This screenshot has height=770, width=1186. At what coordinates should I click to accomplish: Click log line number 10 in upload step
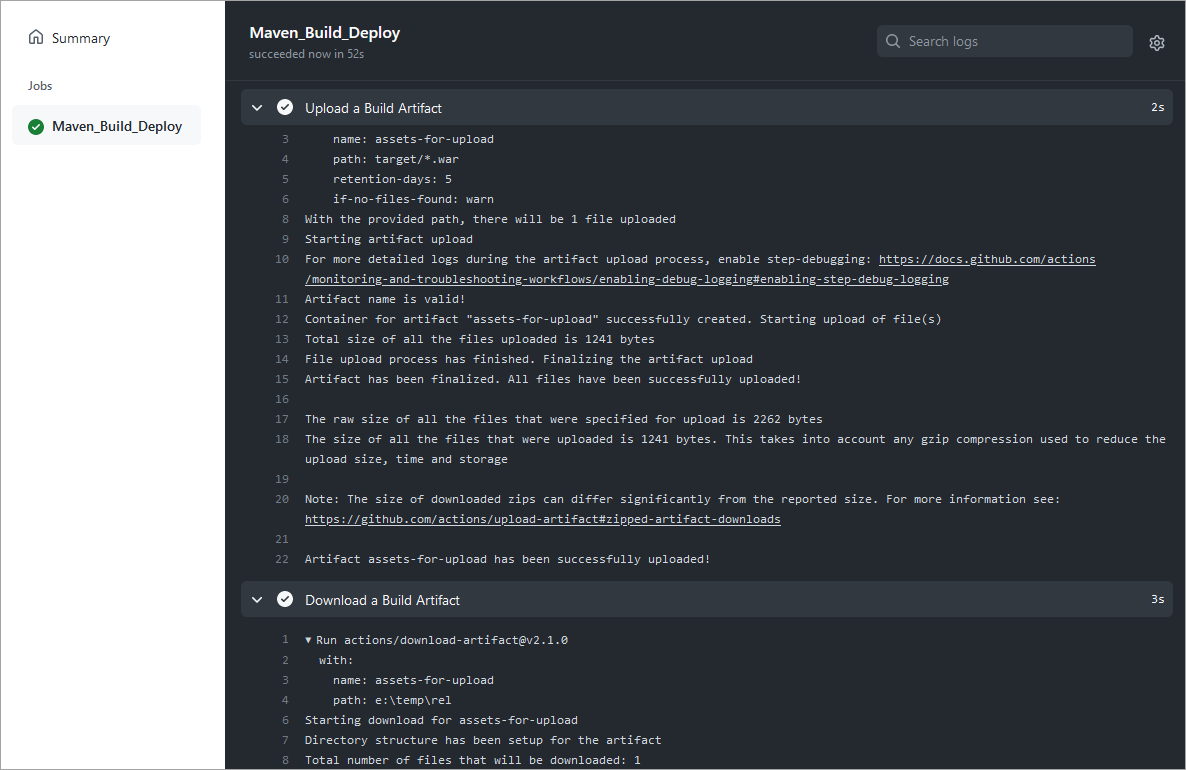click(x=281, y=259)
